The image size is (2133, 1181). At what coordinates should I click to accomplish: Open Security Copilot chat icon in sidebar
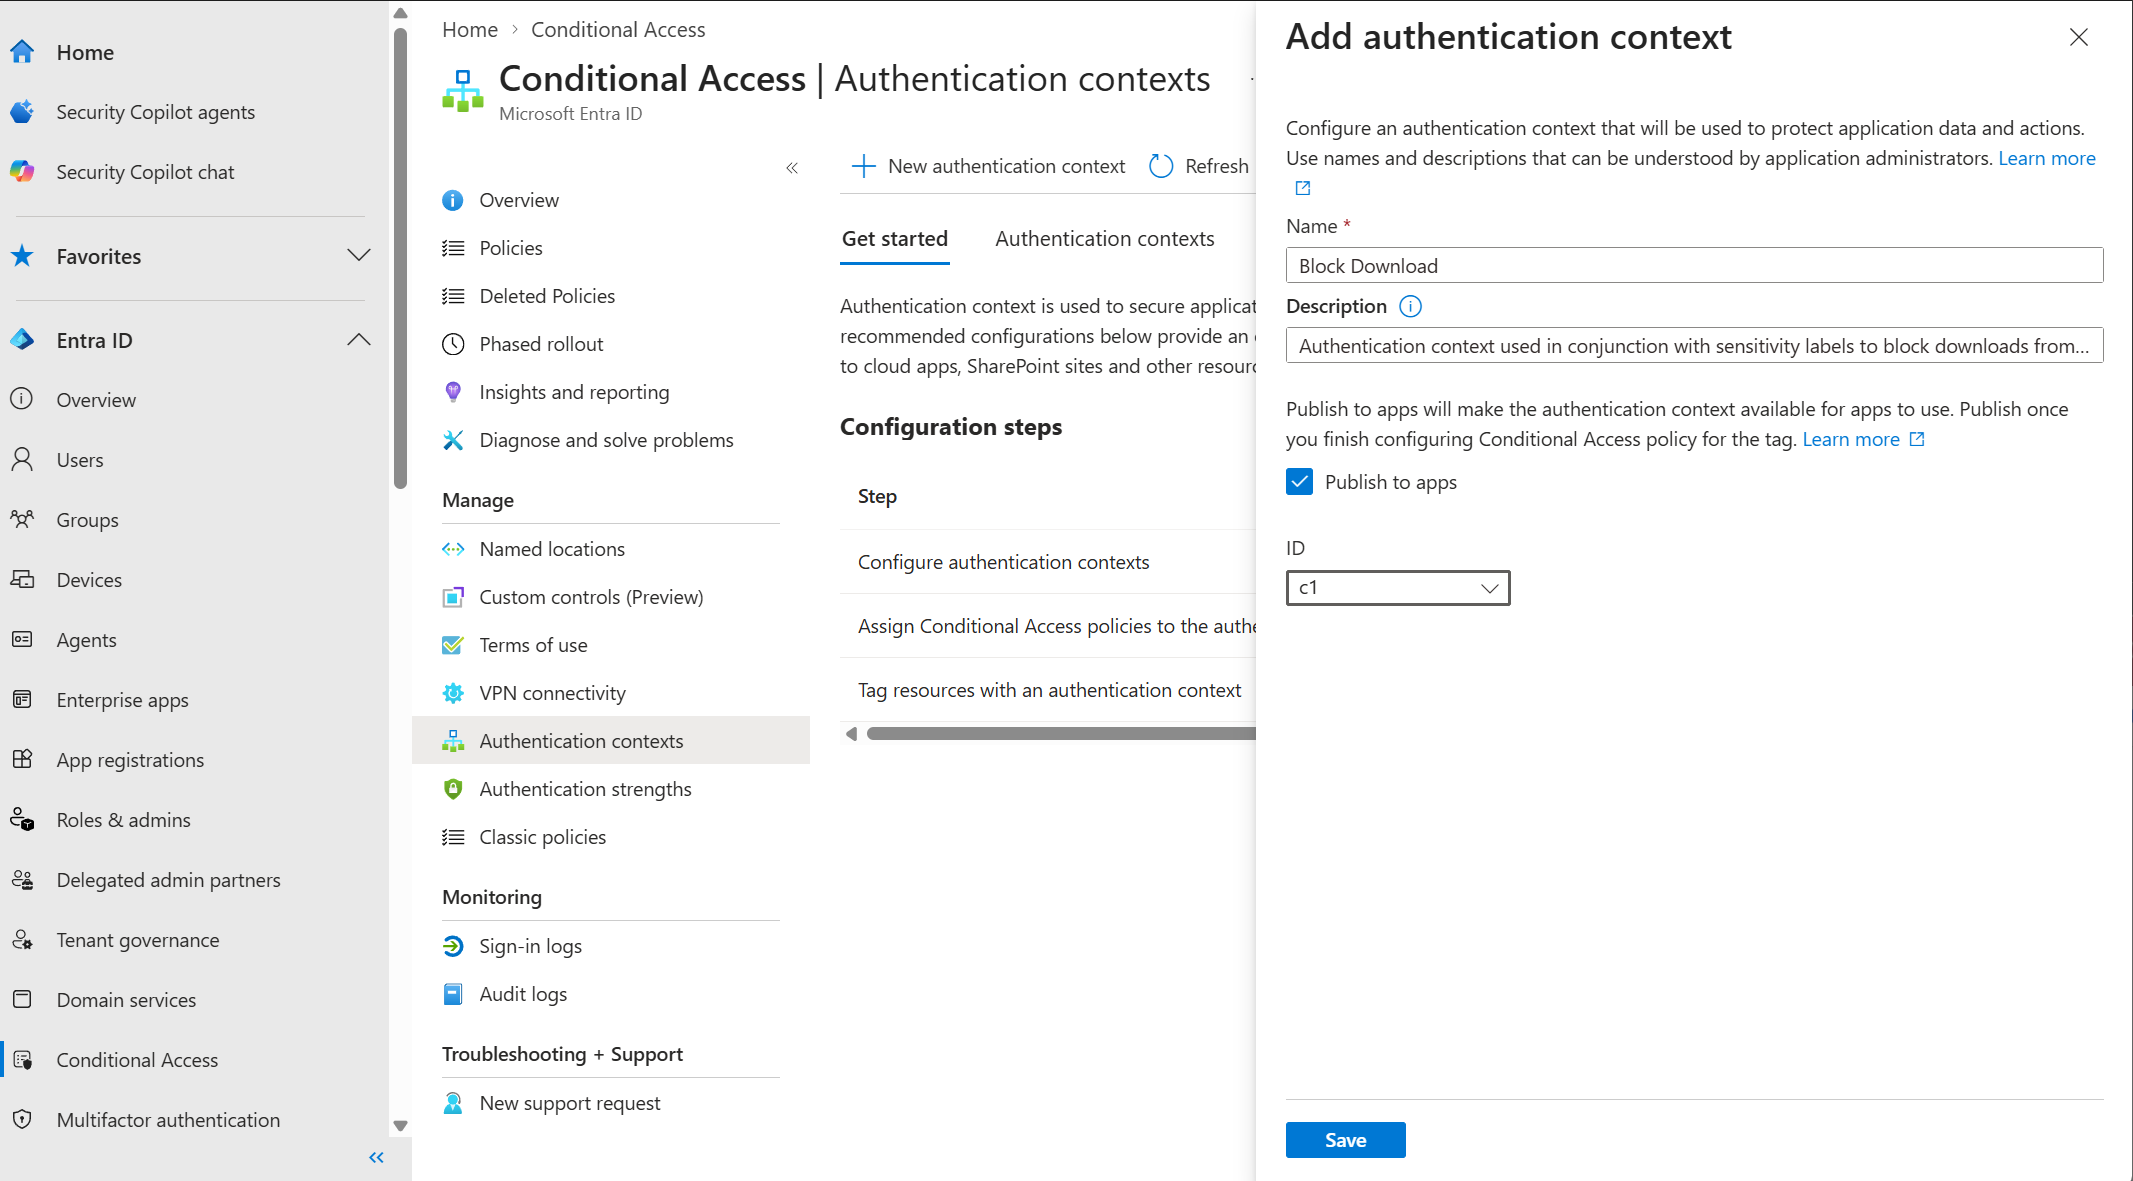click(x=22, y=171)
